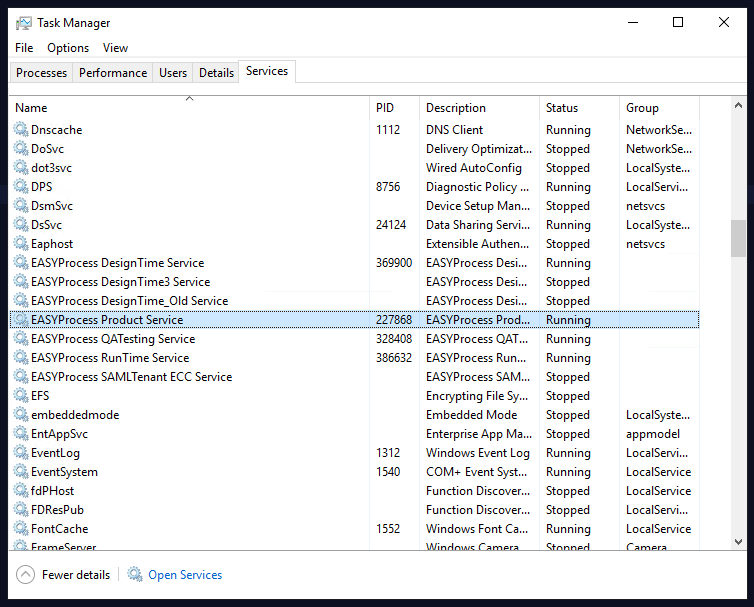Click gear icon beside dot3svc service
Viewport: 754px width, 607px height.
(x=21, y=167)
